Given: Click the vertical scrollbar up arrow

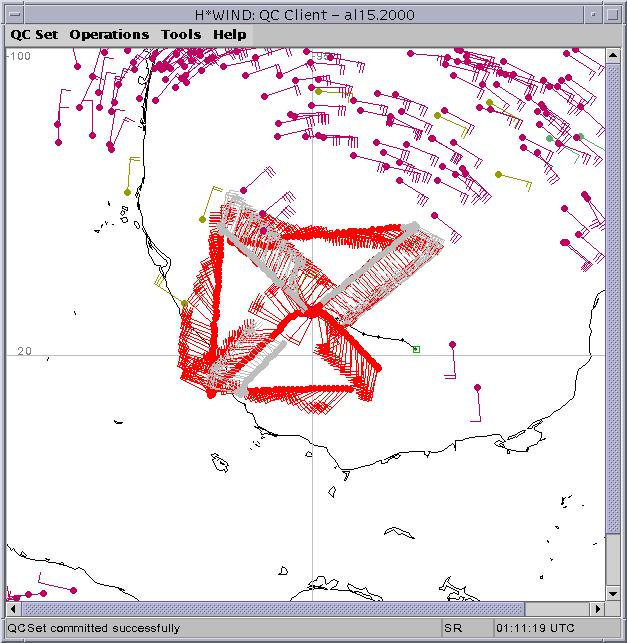Looking at the screenshot, I should coord(612,58).
